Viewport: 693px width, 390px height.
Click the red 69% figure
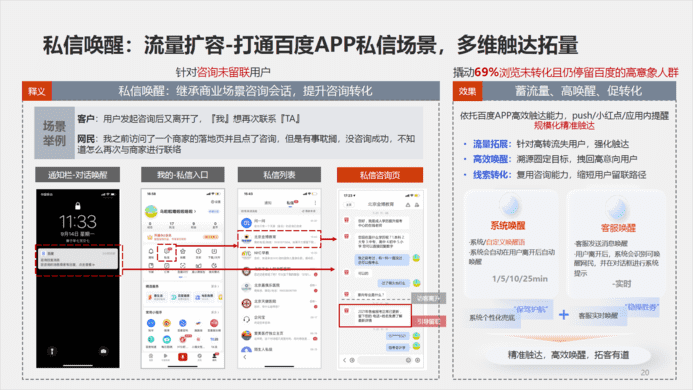[486, 72]
